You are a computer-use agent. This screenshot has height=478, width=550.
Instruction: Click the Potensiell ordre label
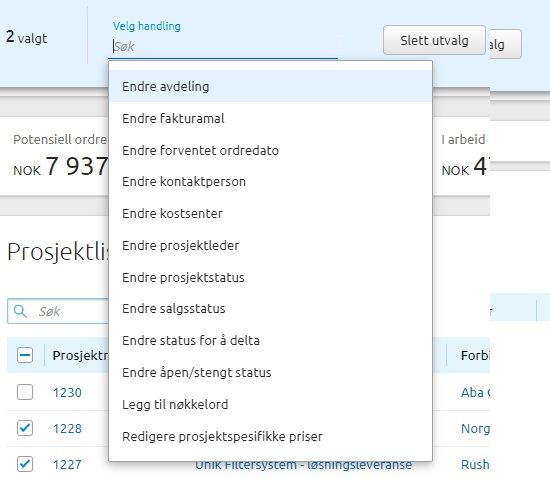coord(60,139)
